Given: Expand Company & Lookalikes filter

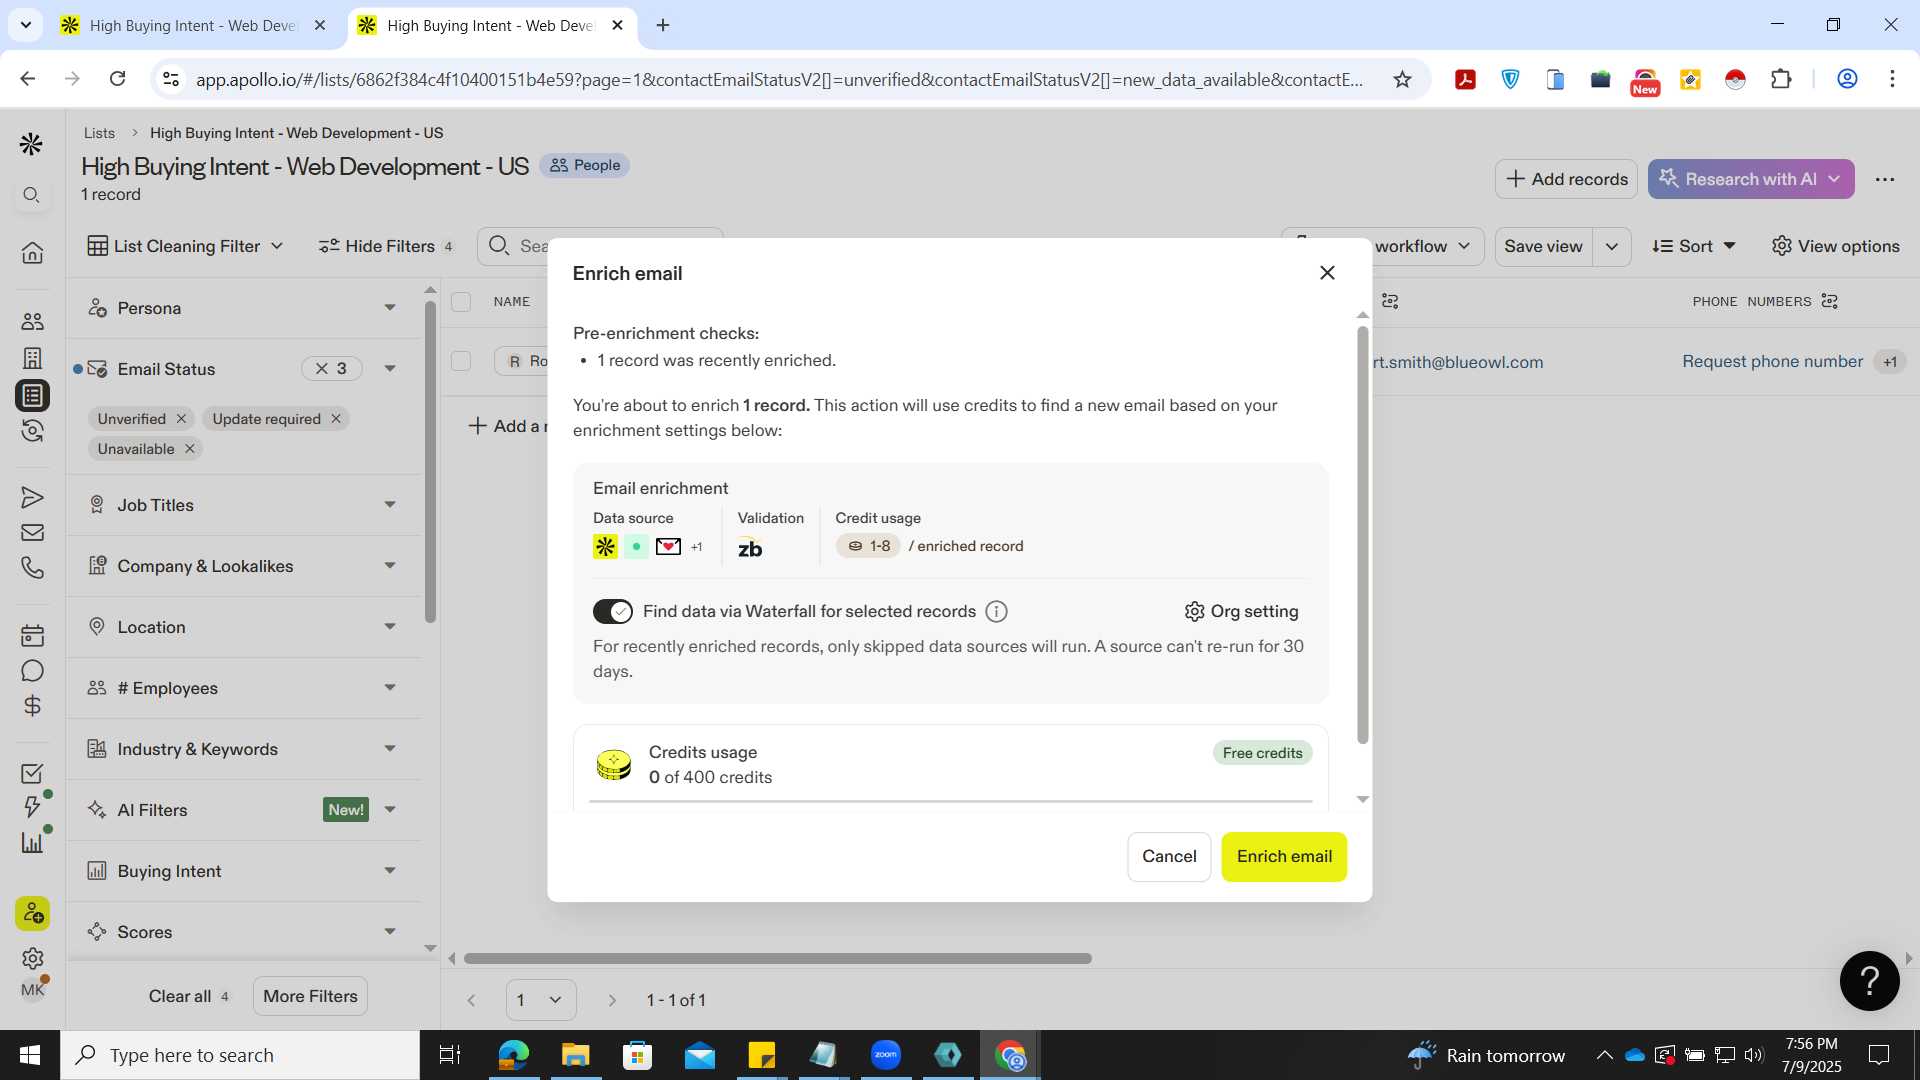Looking at the screenshot, I should tap(390, 566).
